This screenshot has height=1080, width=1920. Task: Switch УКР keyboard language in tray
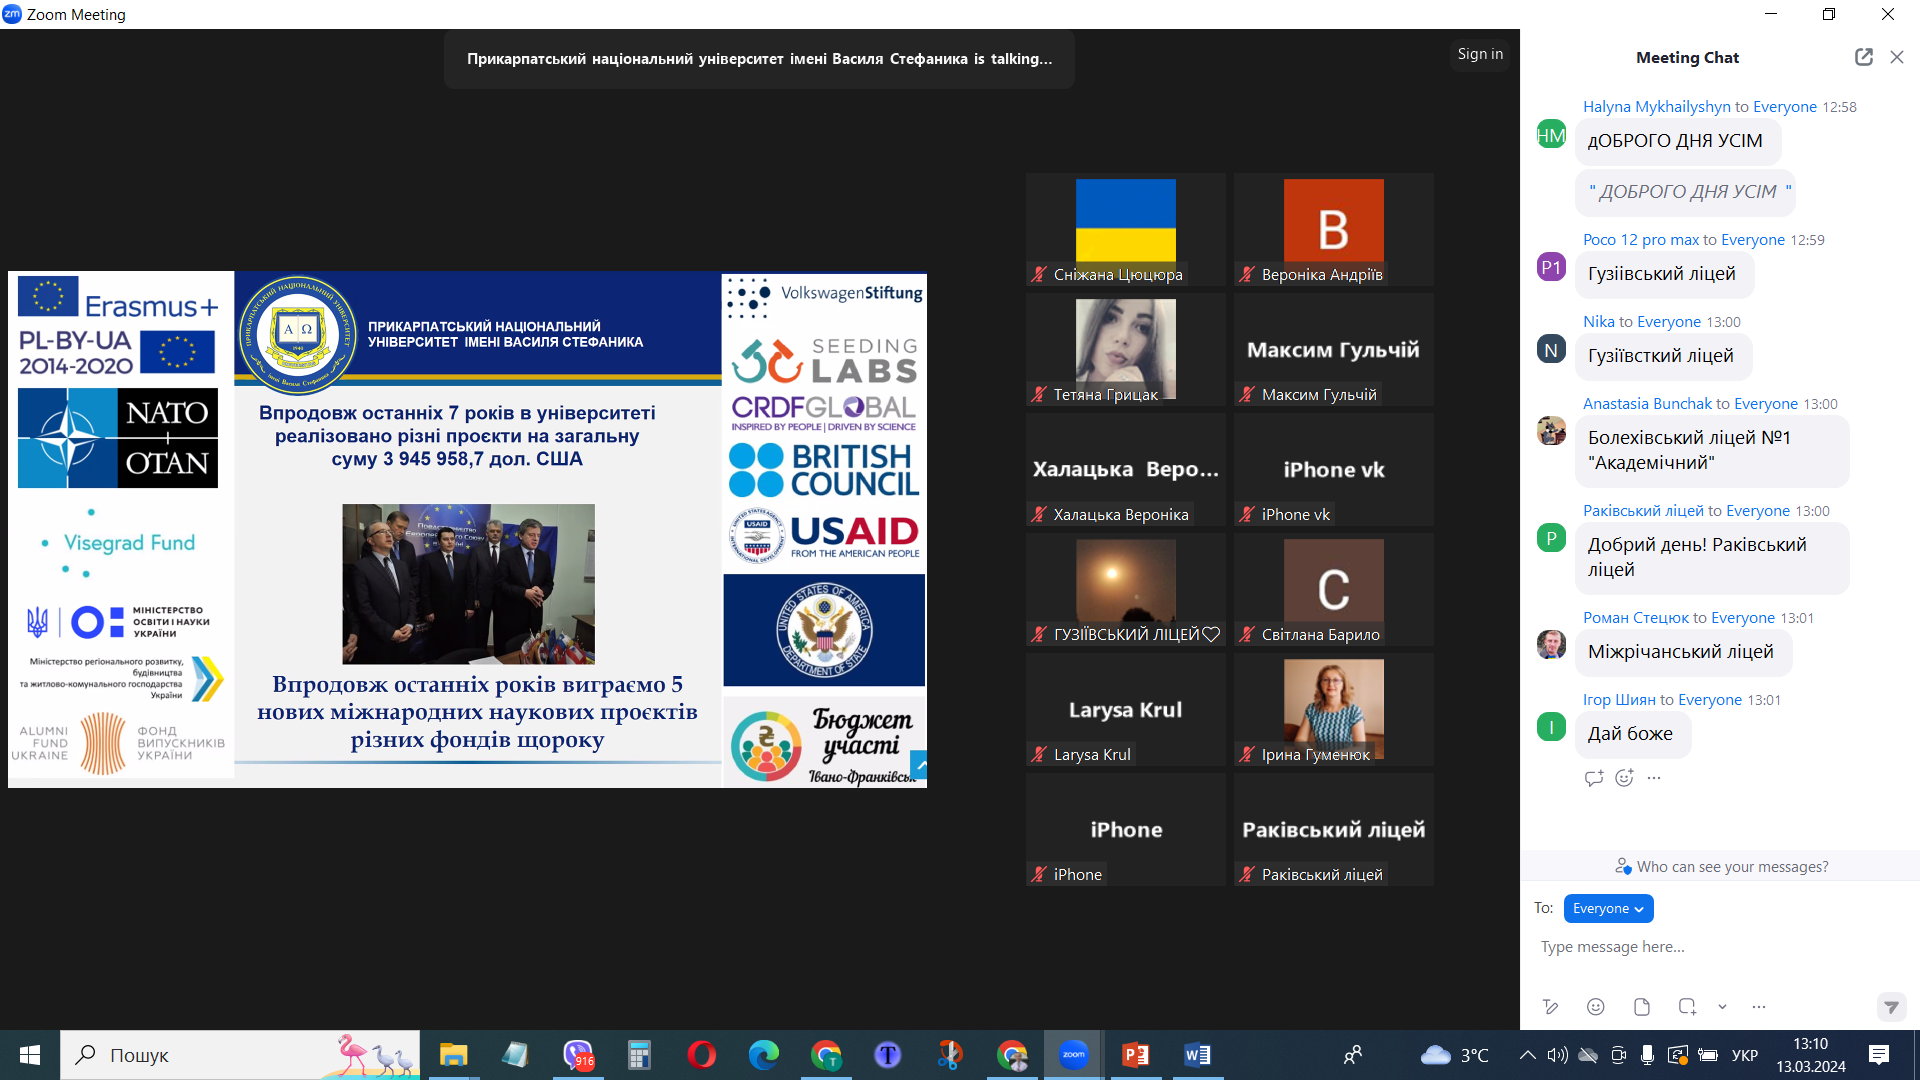pos(1744,1055)
